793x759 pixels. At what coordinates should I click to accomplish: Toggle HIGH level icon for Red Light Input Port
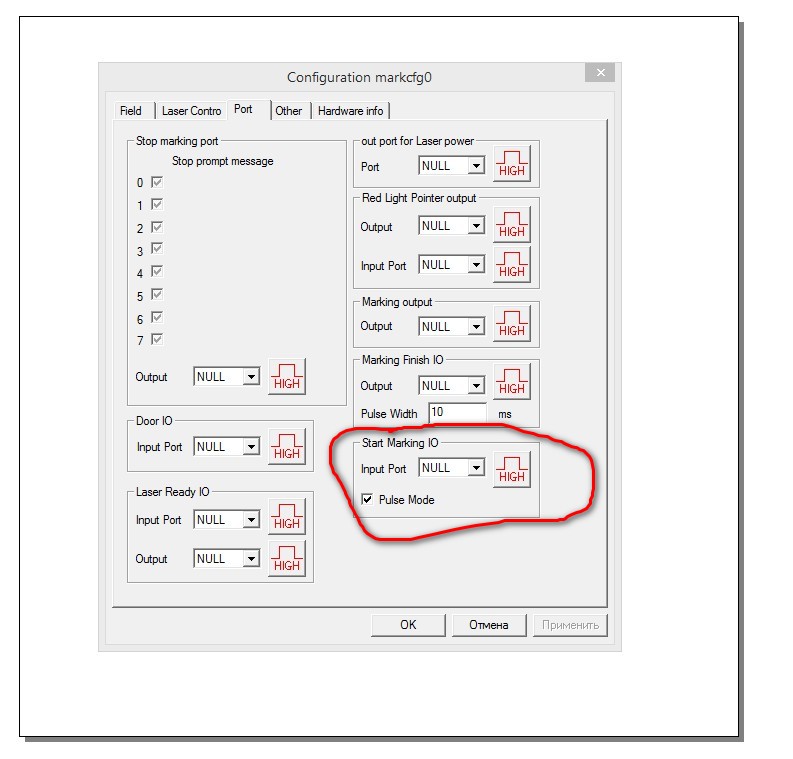511,265
